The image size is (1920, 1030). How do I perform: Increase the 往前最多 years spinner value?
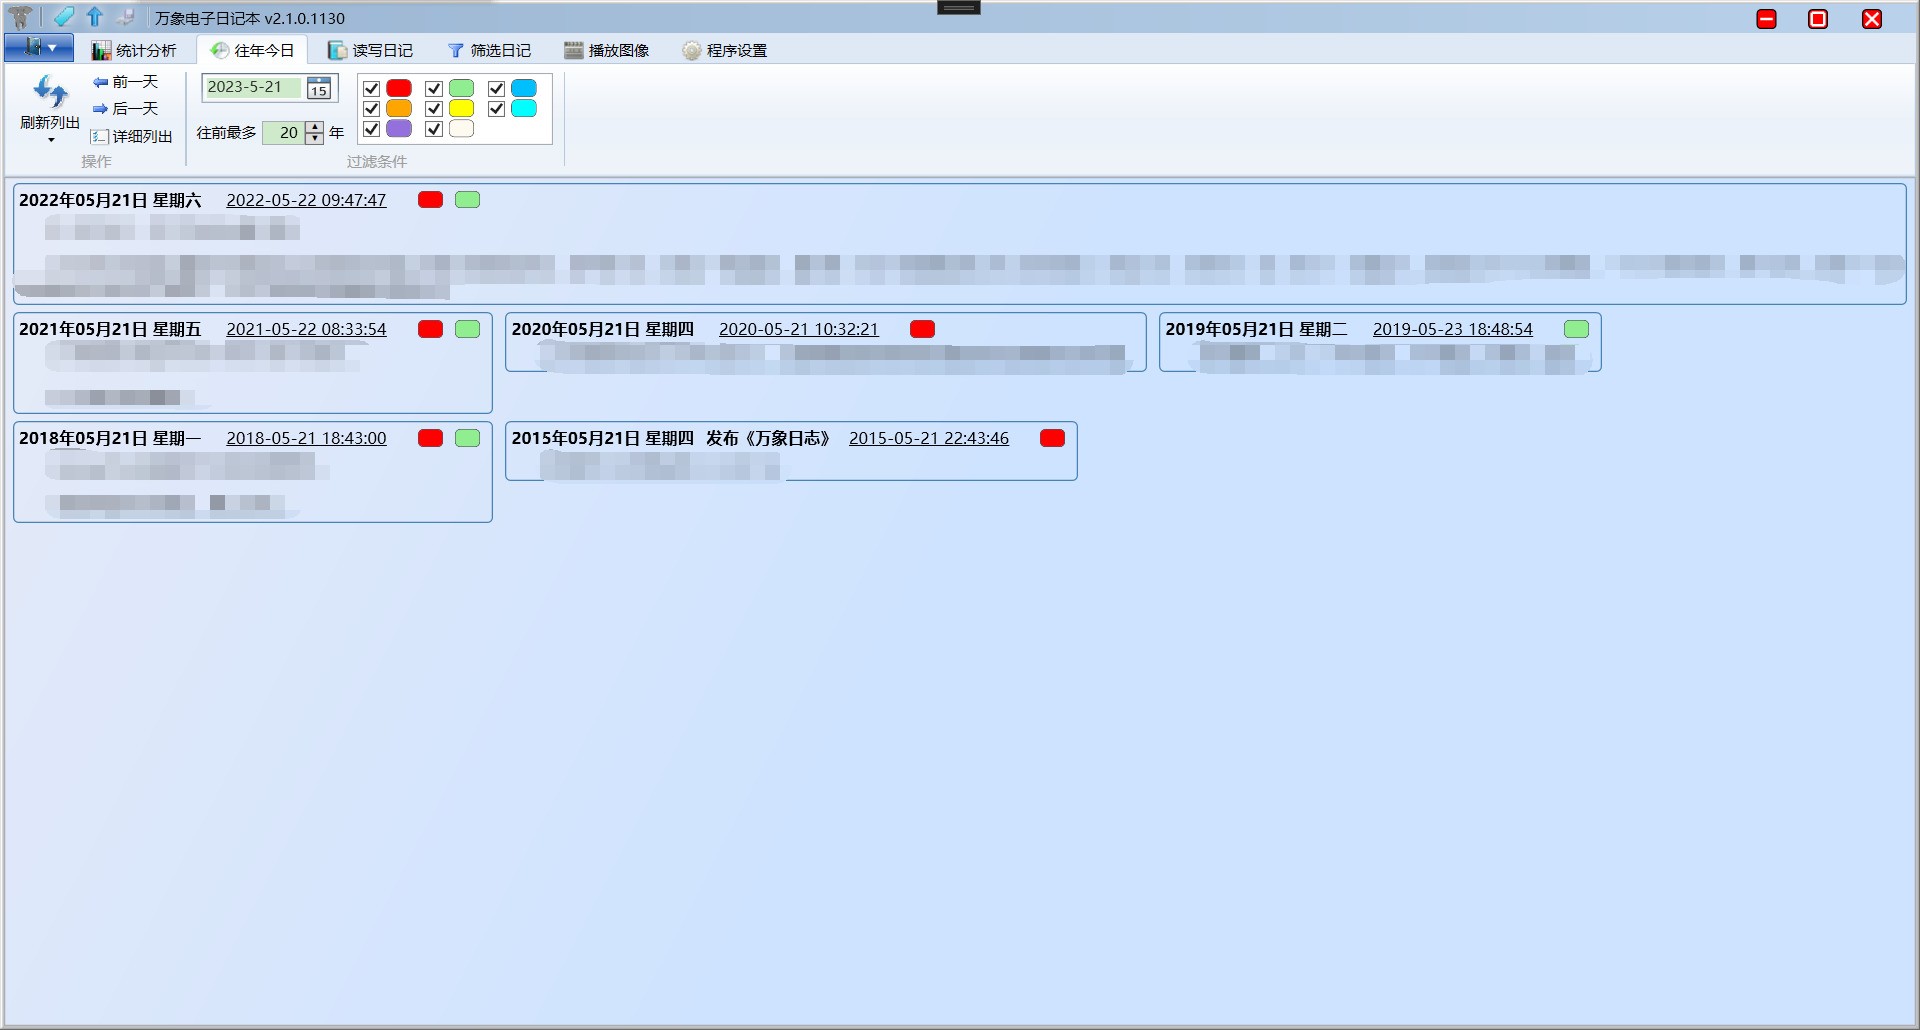pos(315,127)
